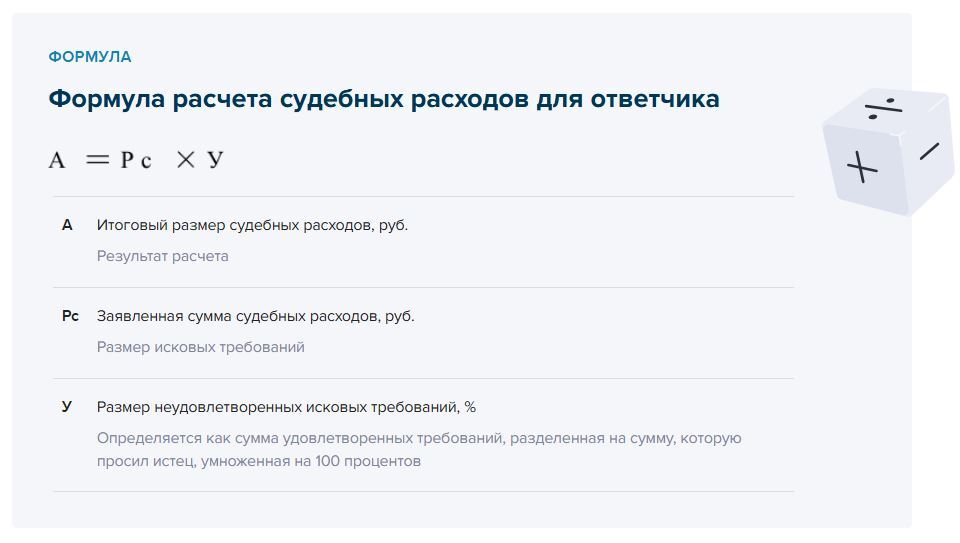Click Размер неудовлетворенных исковых требований text
This screenshot has height=543, width=960.
pyautogui.click(x=286, y=407)
